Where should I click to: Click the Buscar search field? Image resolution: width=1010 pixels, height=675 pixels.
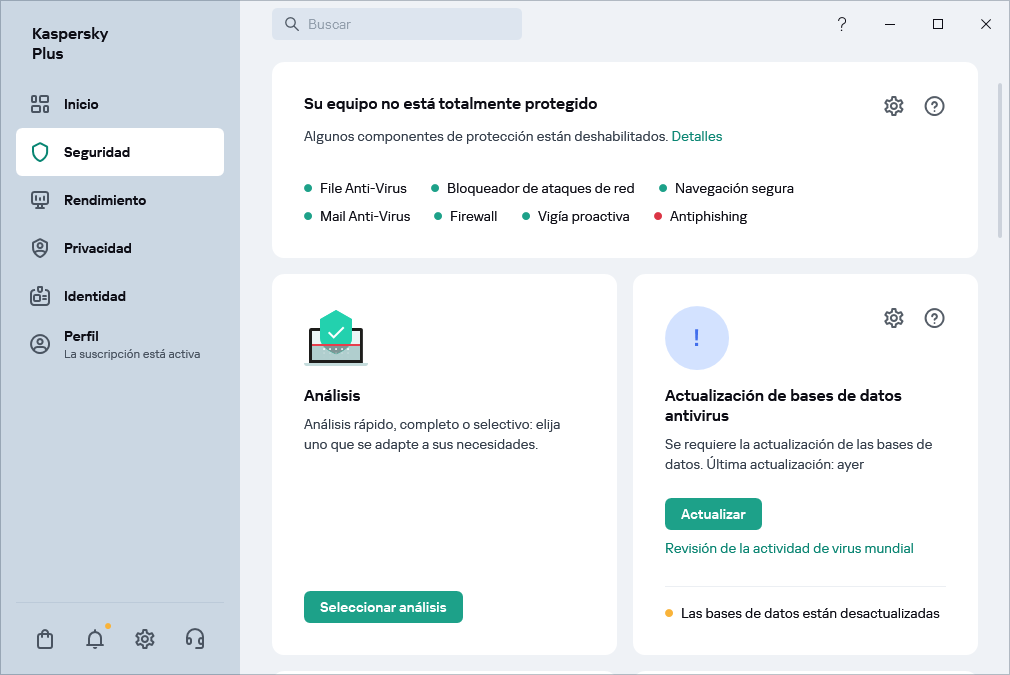pos(397,23)
